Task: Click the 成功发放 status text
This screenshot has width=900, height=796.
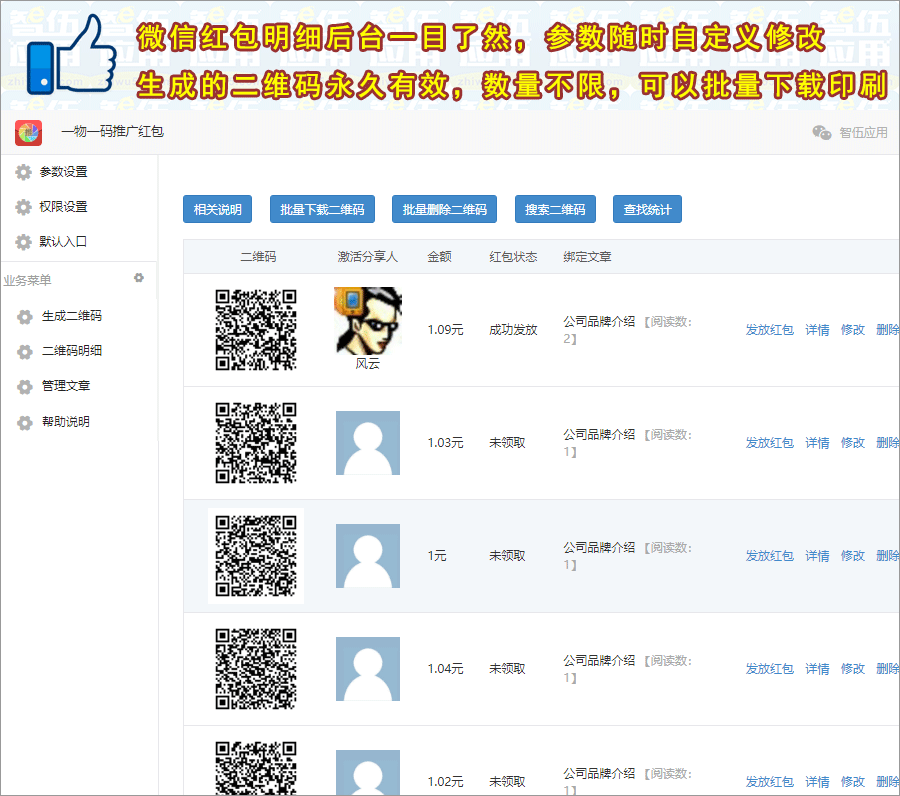Action: [x=513, y=330]
